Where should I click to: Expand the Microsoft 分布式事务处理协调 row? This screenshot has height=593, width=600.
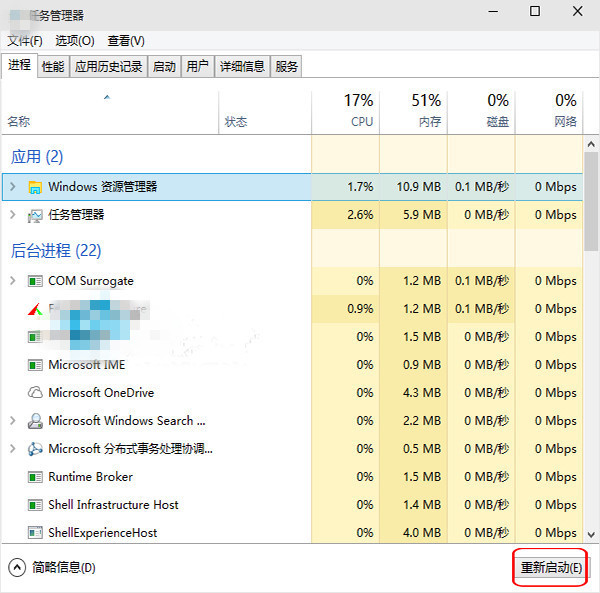point(13,449)
